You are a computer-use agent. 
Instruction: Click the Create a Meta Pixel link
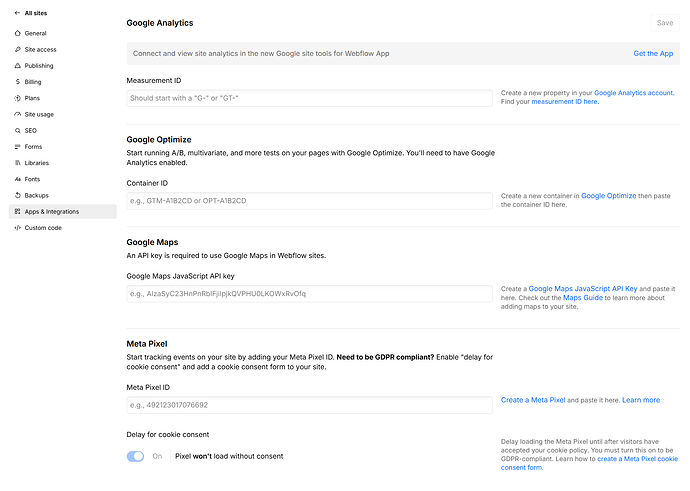coord(533,400)
